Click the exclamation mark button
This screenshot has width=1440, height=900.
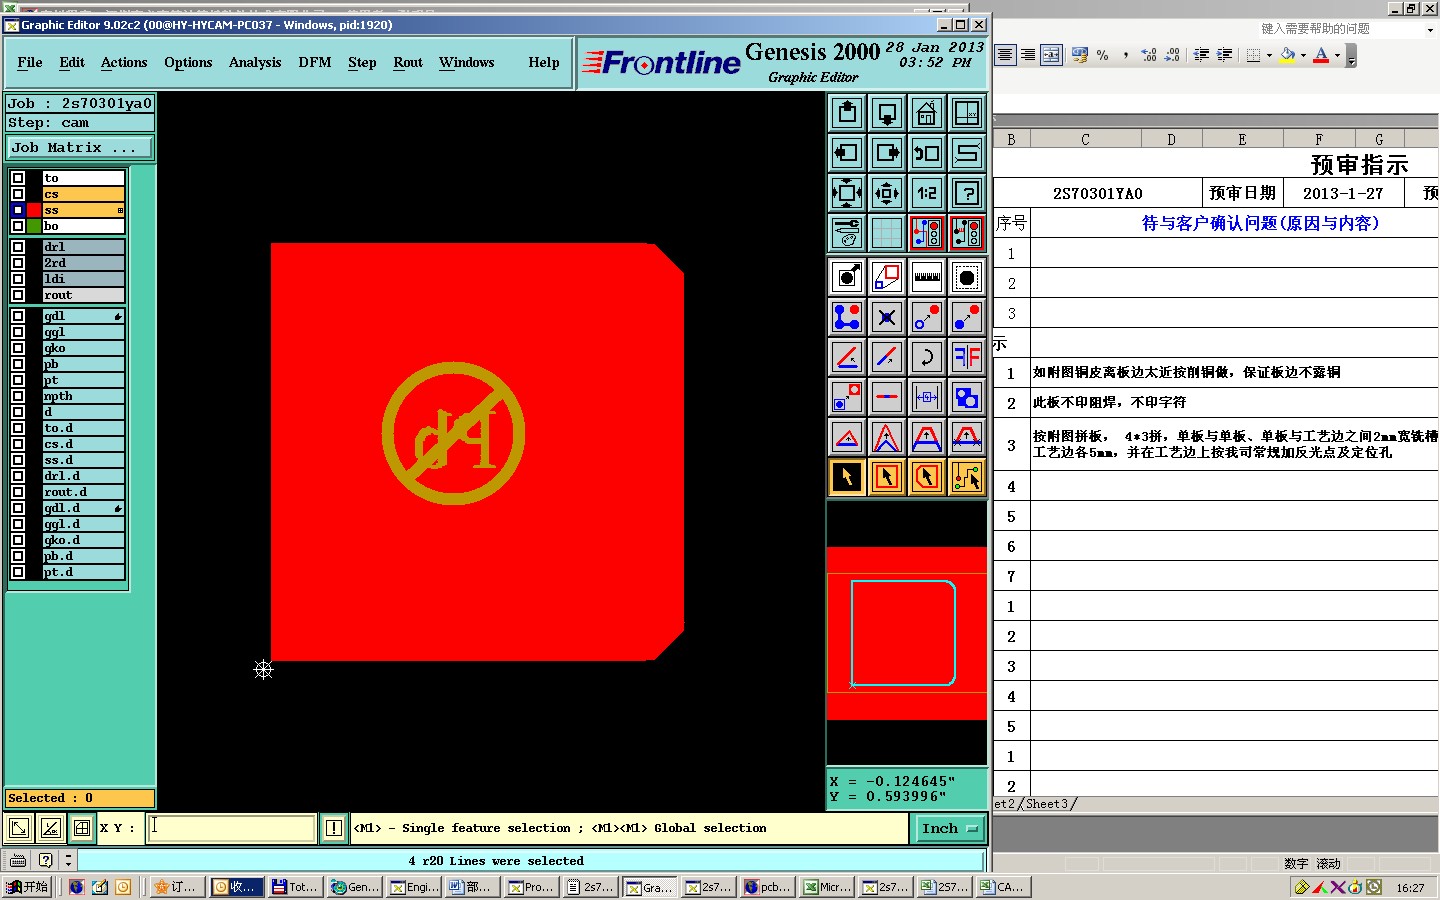click(334, 828)
